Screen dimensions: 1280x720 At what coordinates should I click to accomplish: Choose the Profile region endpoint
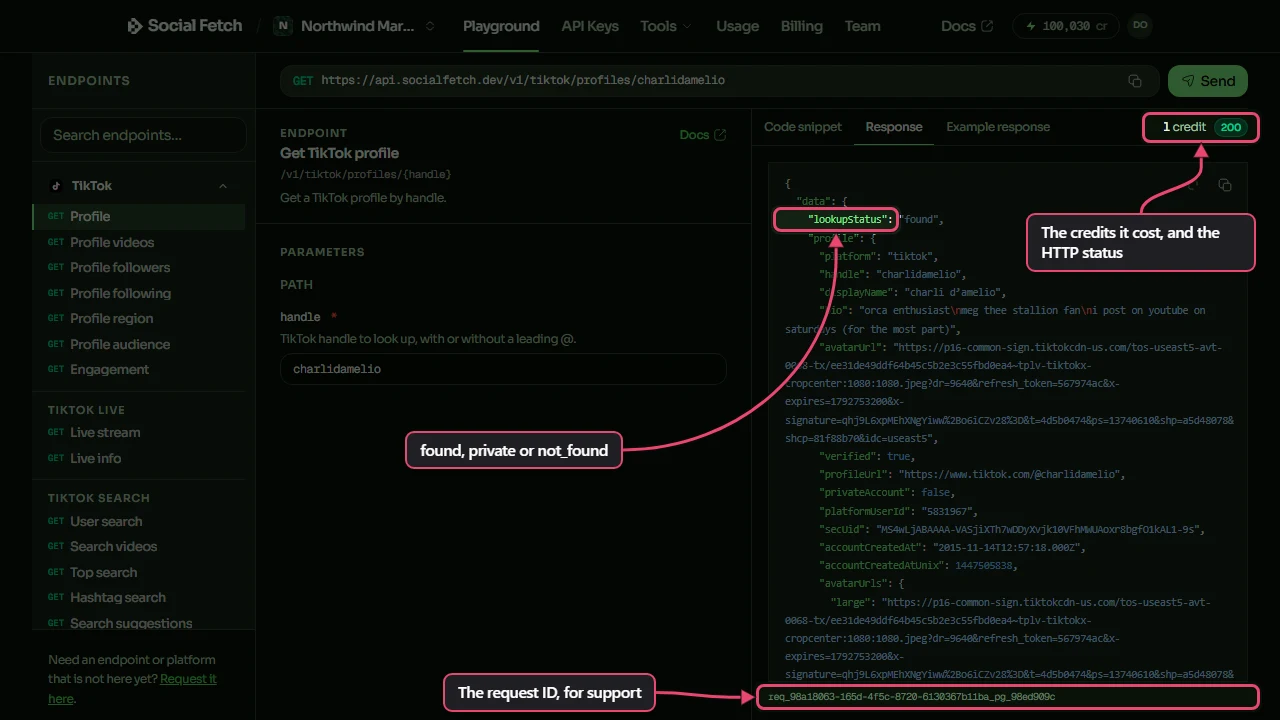coord(139,318)
